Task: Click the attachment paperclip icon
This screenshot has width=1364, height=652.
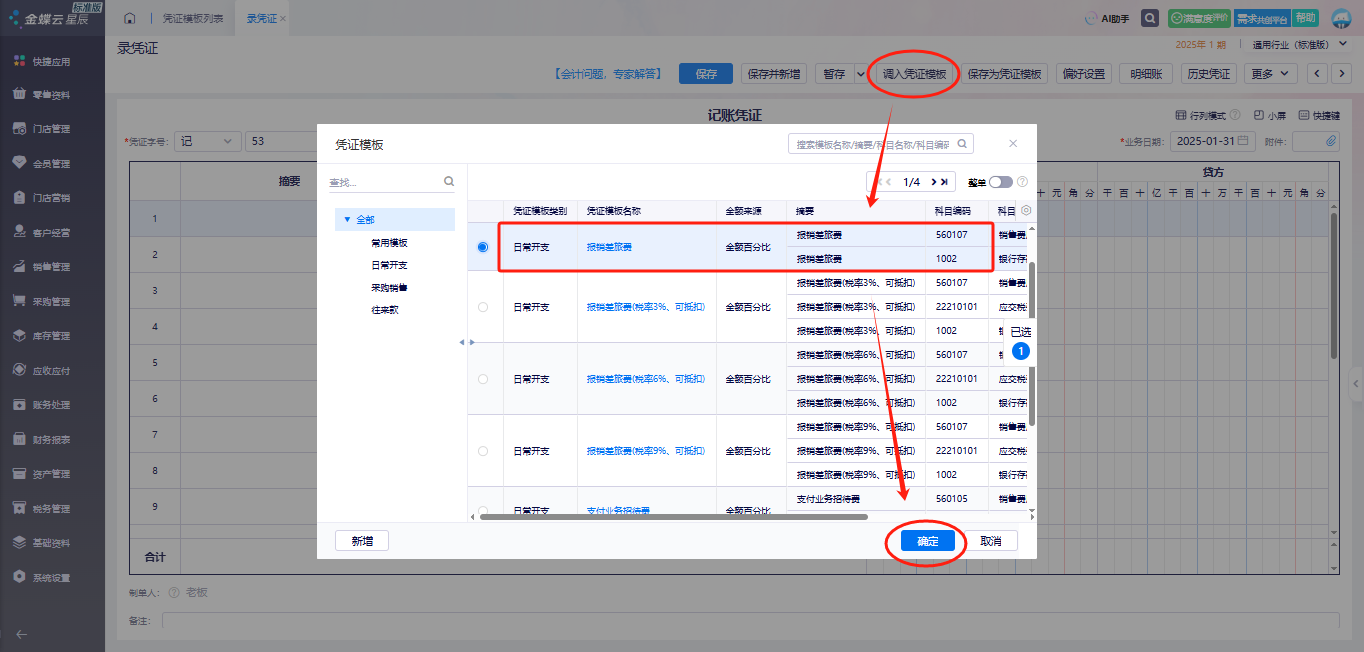Action: 1331,141
